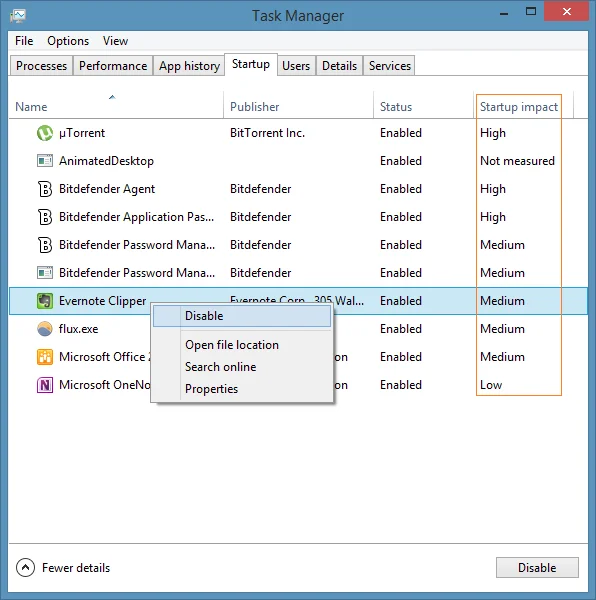Click the Evernote Clipper elephant icon
Image resolution: width=596 pixels, height=600 pixels.
coord(45,301)
